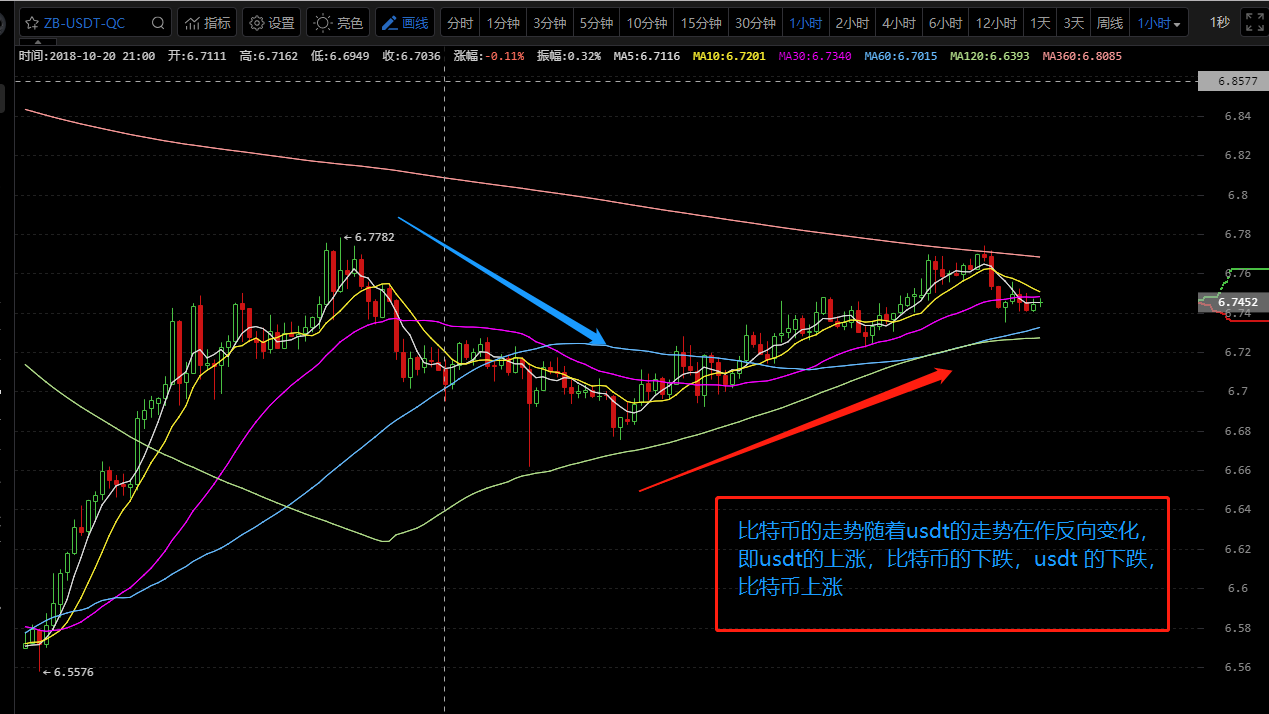The height and width of the screenshot is (714, 1269).
Task: Click the 6.84 price axis label
Action: pyautogui.click(x=1237, y=116)
